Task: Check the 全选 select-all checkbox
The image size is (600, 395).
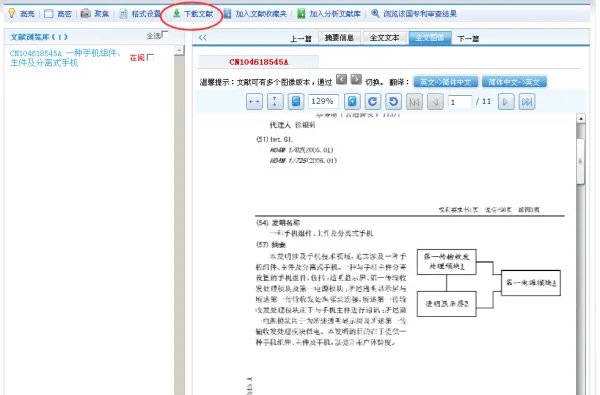Action: [x=165, y=34]
